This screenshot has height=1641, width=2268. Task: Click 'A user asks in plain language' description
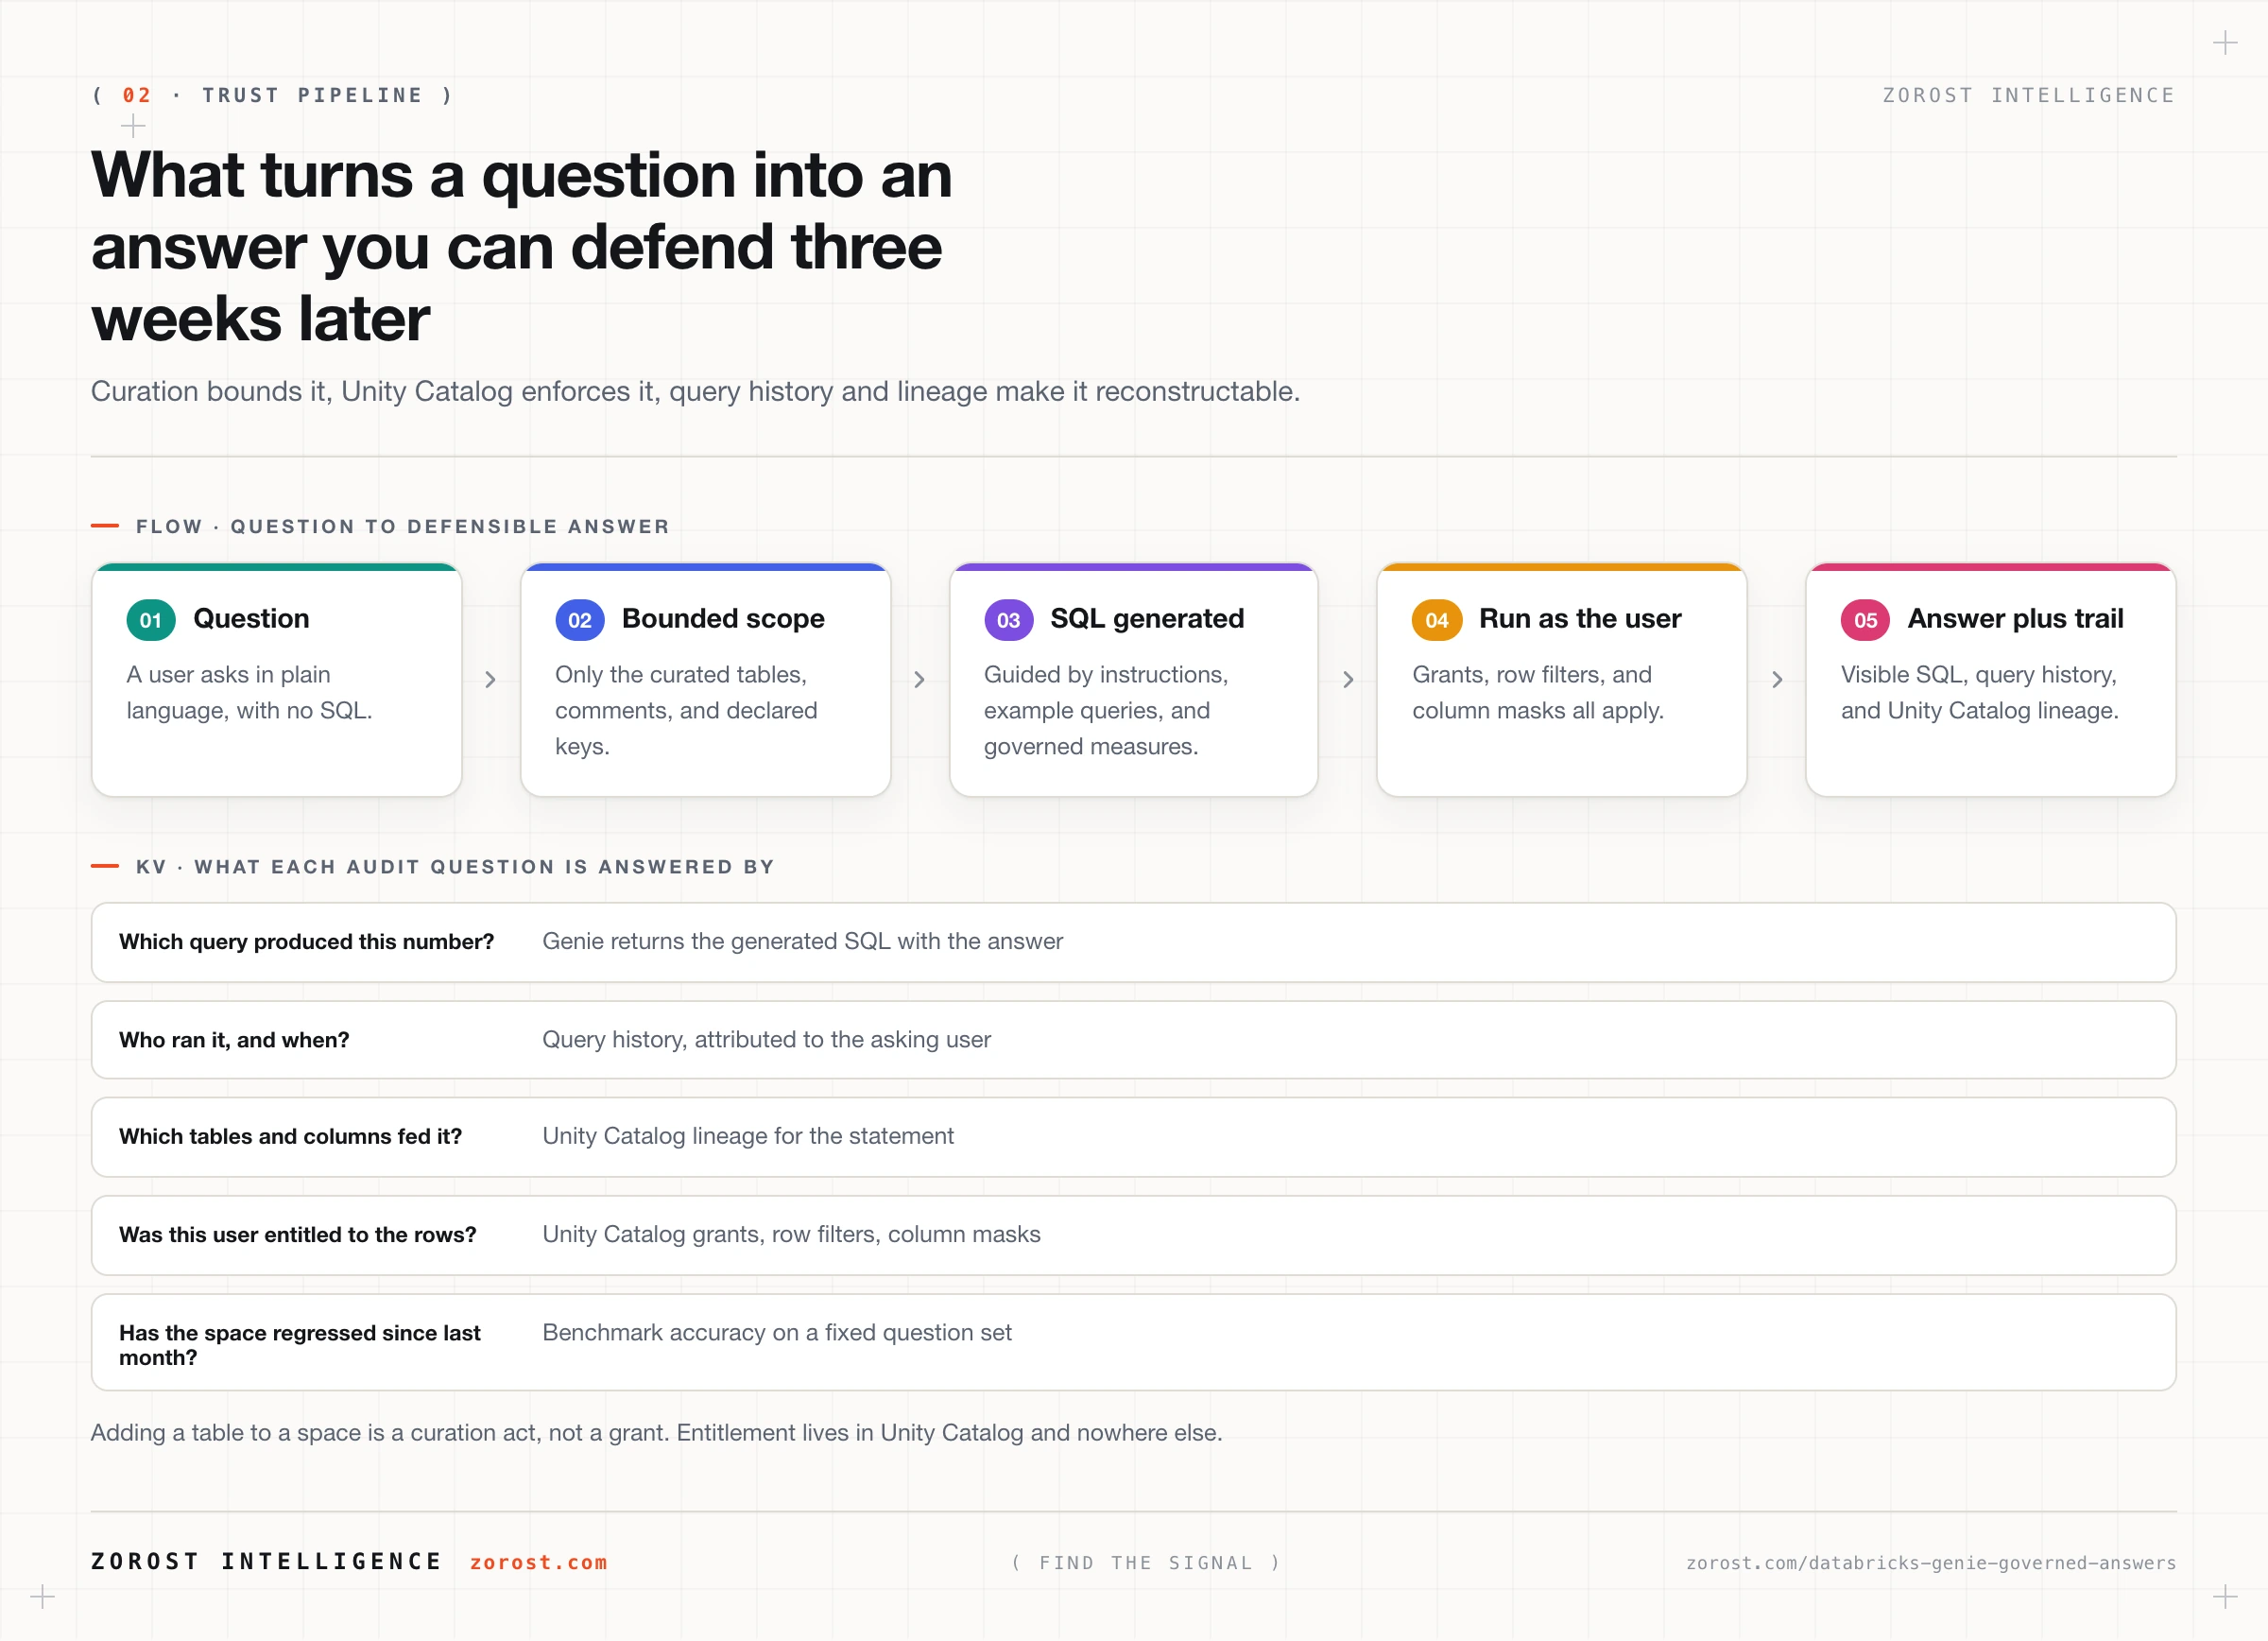[x=249, y=692]
